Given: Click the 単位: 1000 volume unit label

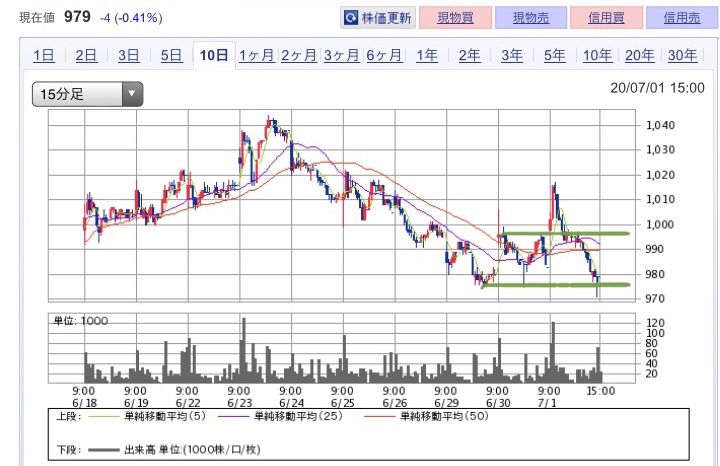Looking at the screenshot, I should click(x=81, y=320).
